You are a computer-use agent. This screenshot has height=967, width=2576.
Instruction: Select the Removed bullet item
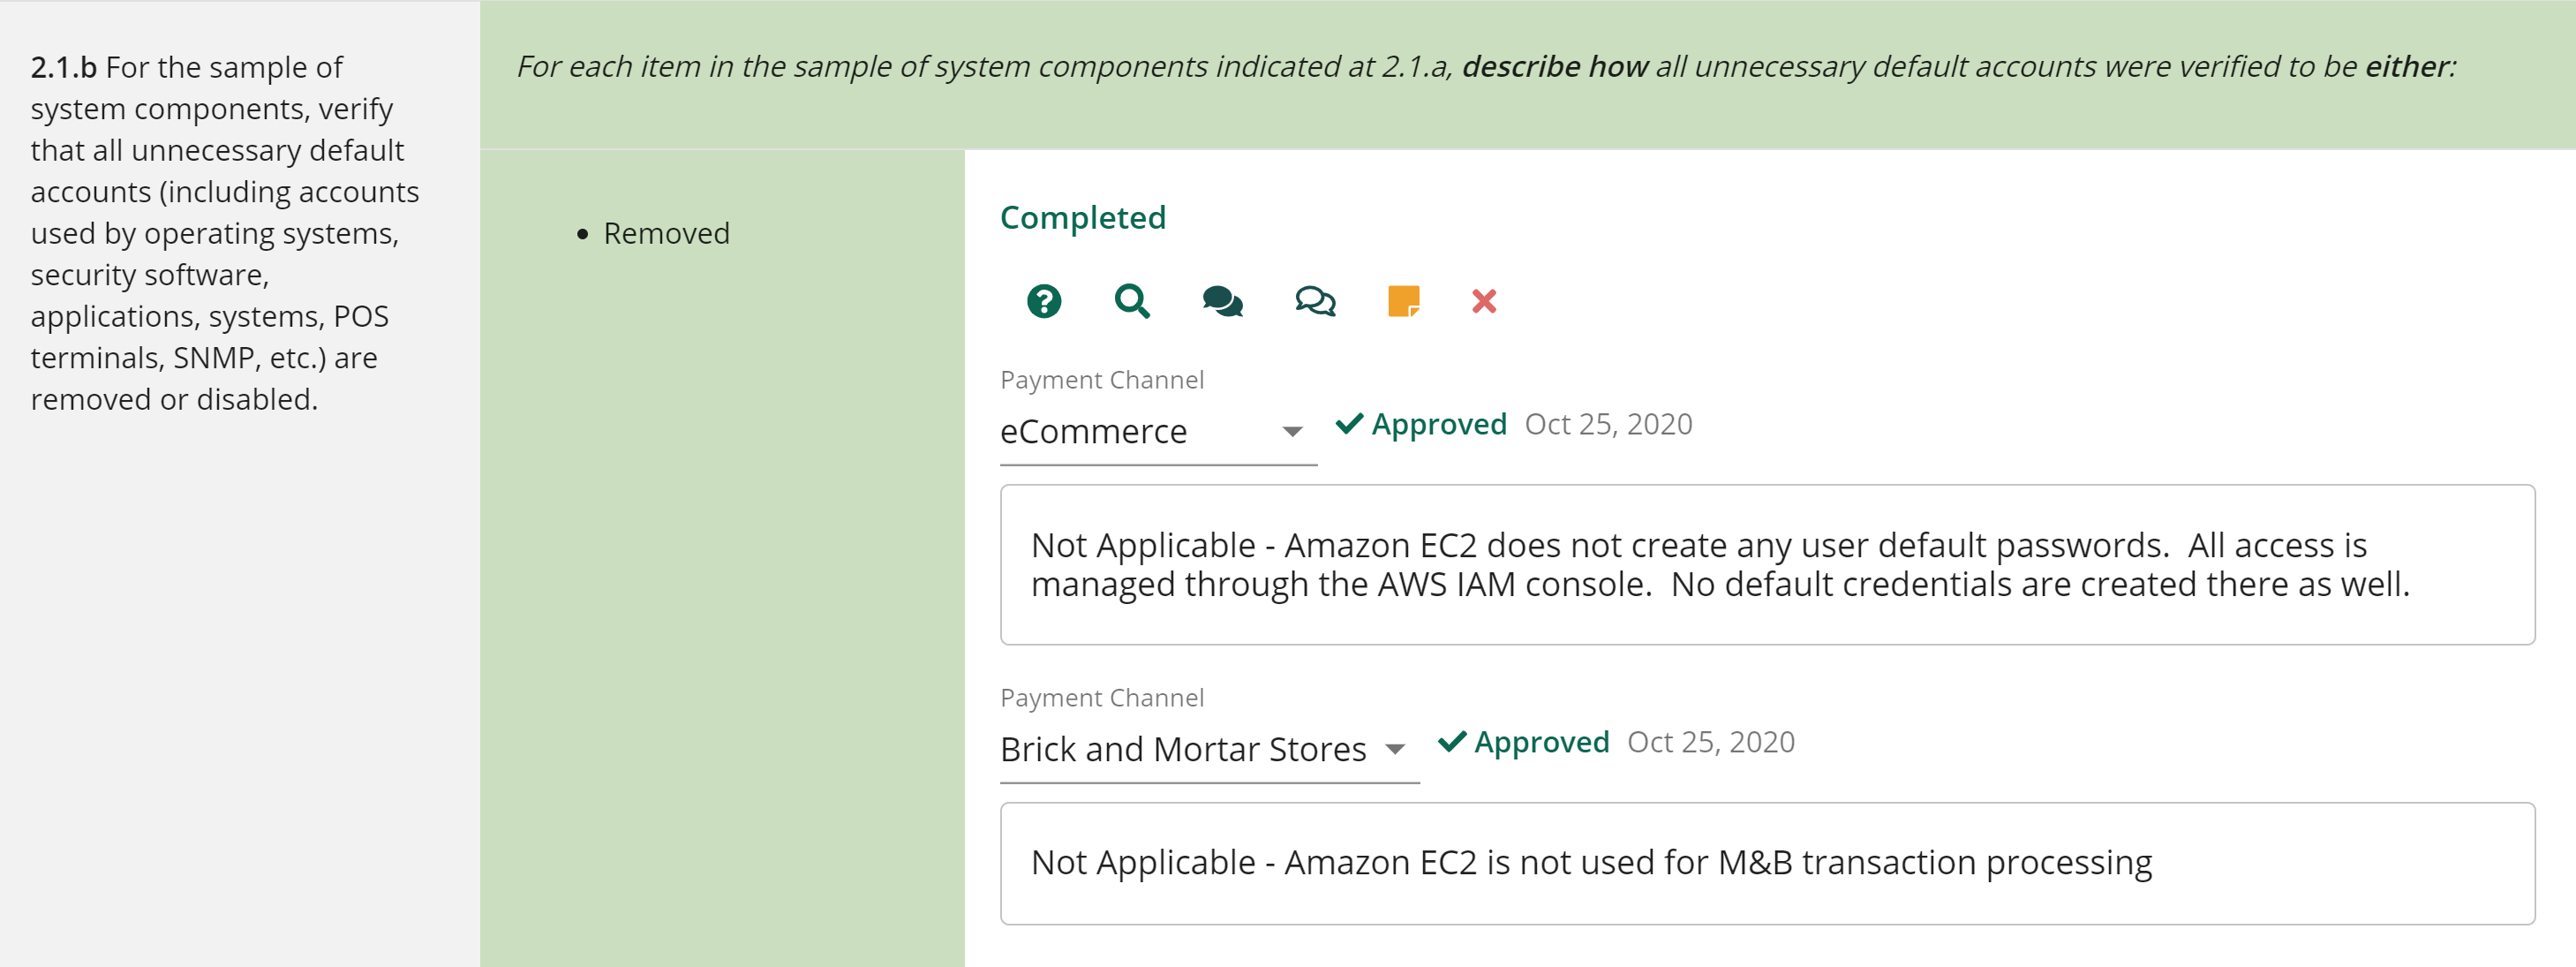666,234
